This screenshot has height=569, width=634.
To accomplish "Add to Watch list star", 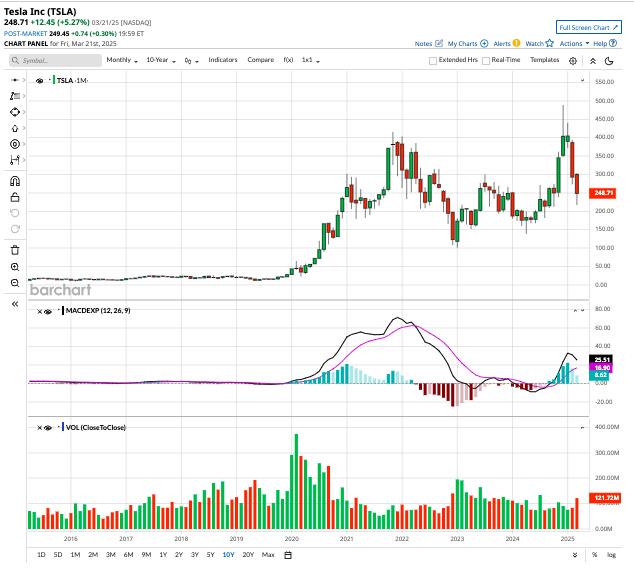I will 539,43.
